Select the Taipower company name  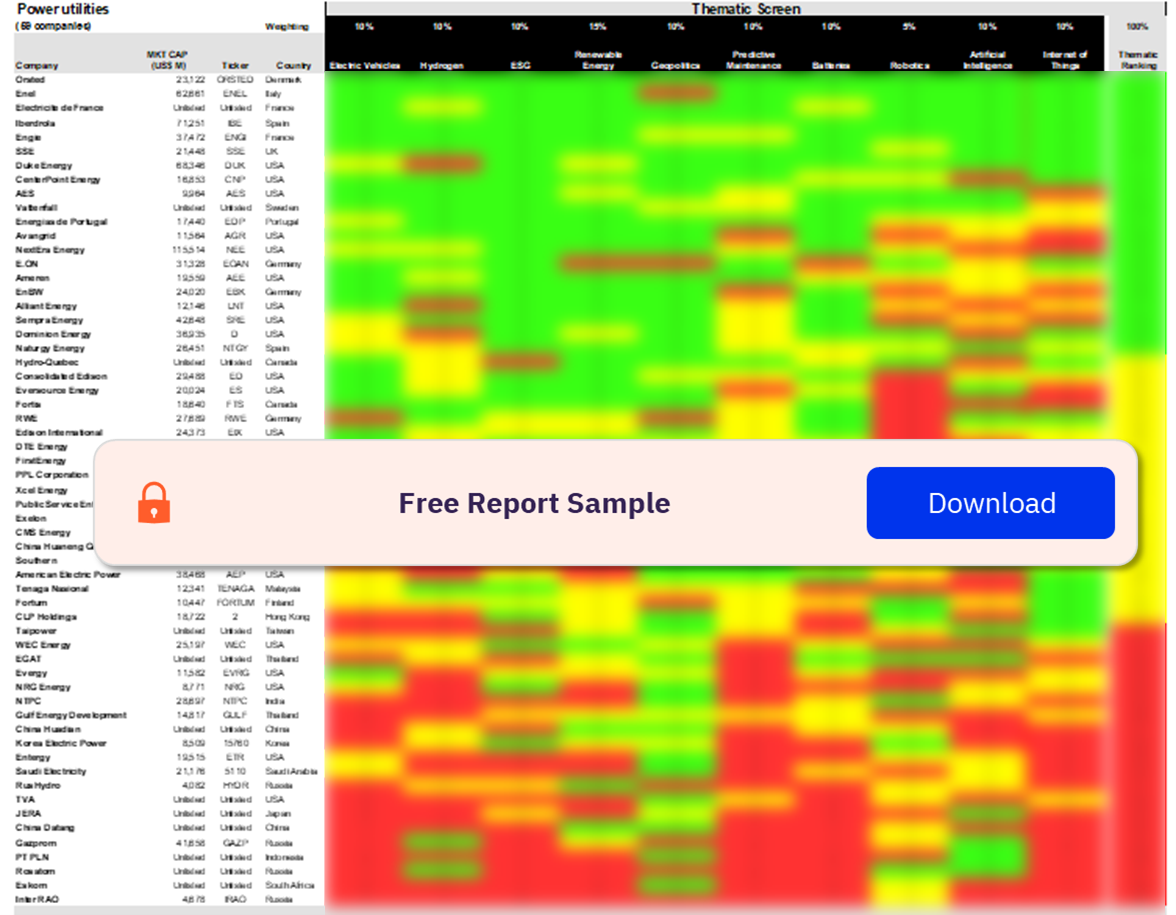pyautogui.click(x=36, y=631)
